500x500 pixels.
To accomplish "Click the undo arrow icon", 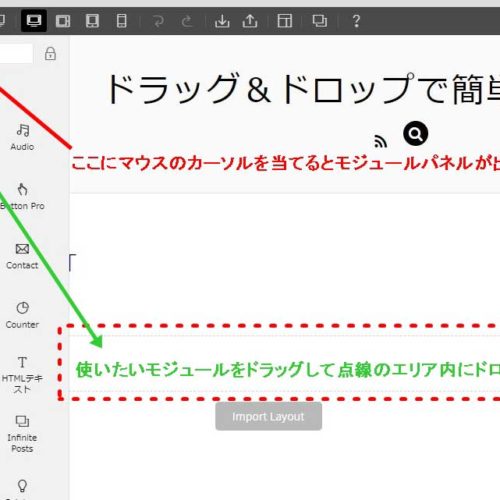I will [158, 21].
